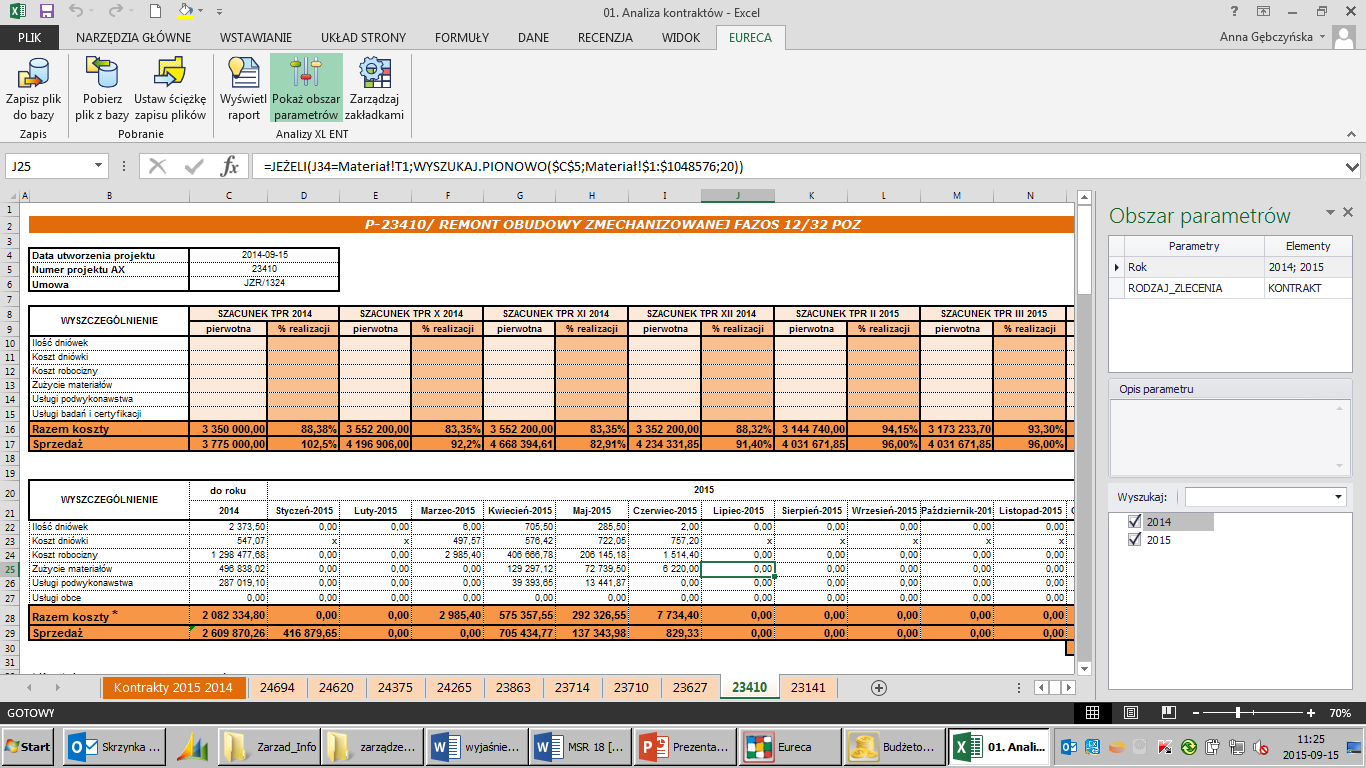Open the Name Box dropdown arrow

coord(98,166)
